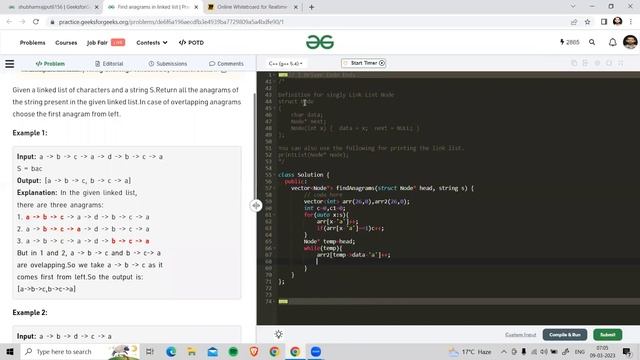
Task: Open Microsoft Edge from the taskbar
Action: 171,351
